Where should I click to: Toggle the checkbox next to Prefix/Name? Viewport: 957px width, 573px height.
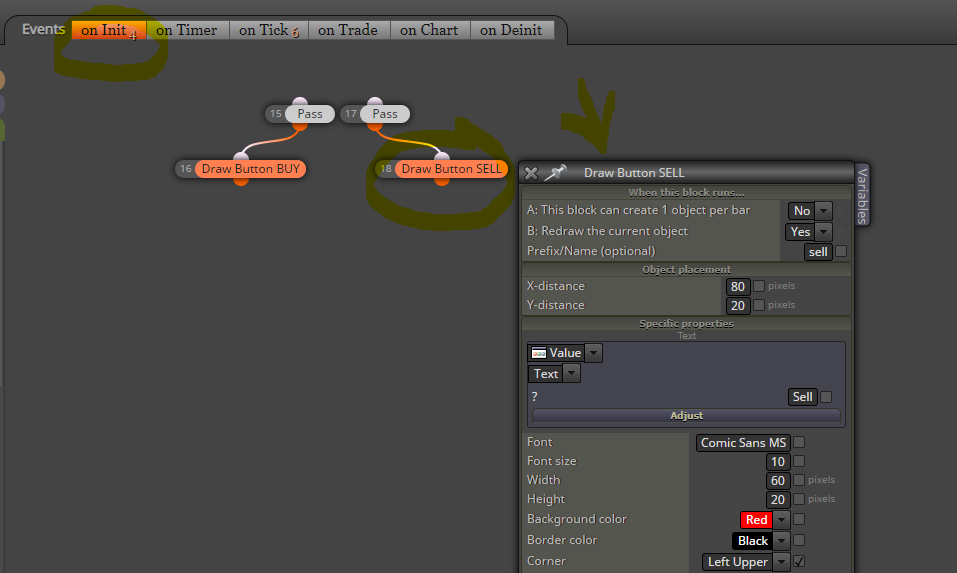coord(841,251)
